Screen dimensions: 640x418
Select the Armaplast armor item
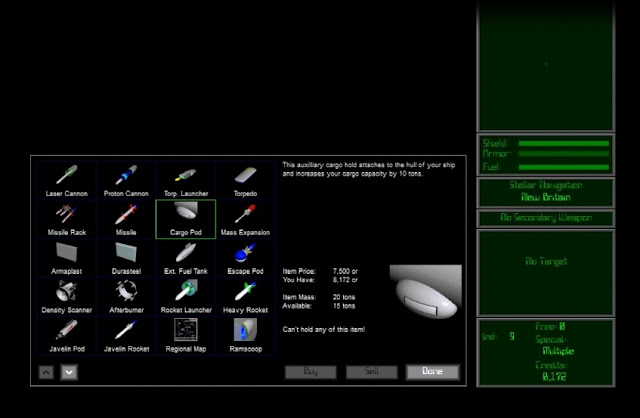pos(67,258)
